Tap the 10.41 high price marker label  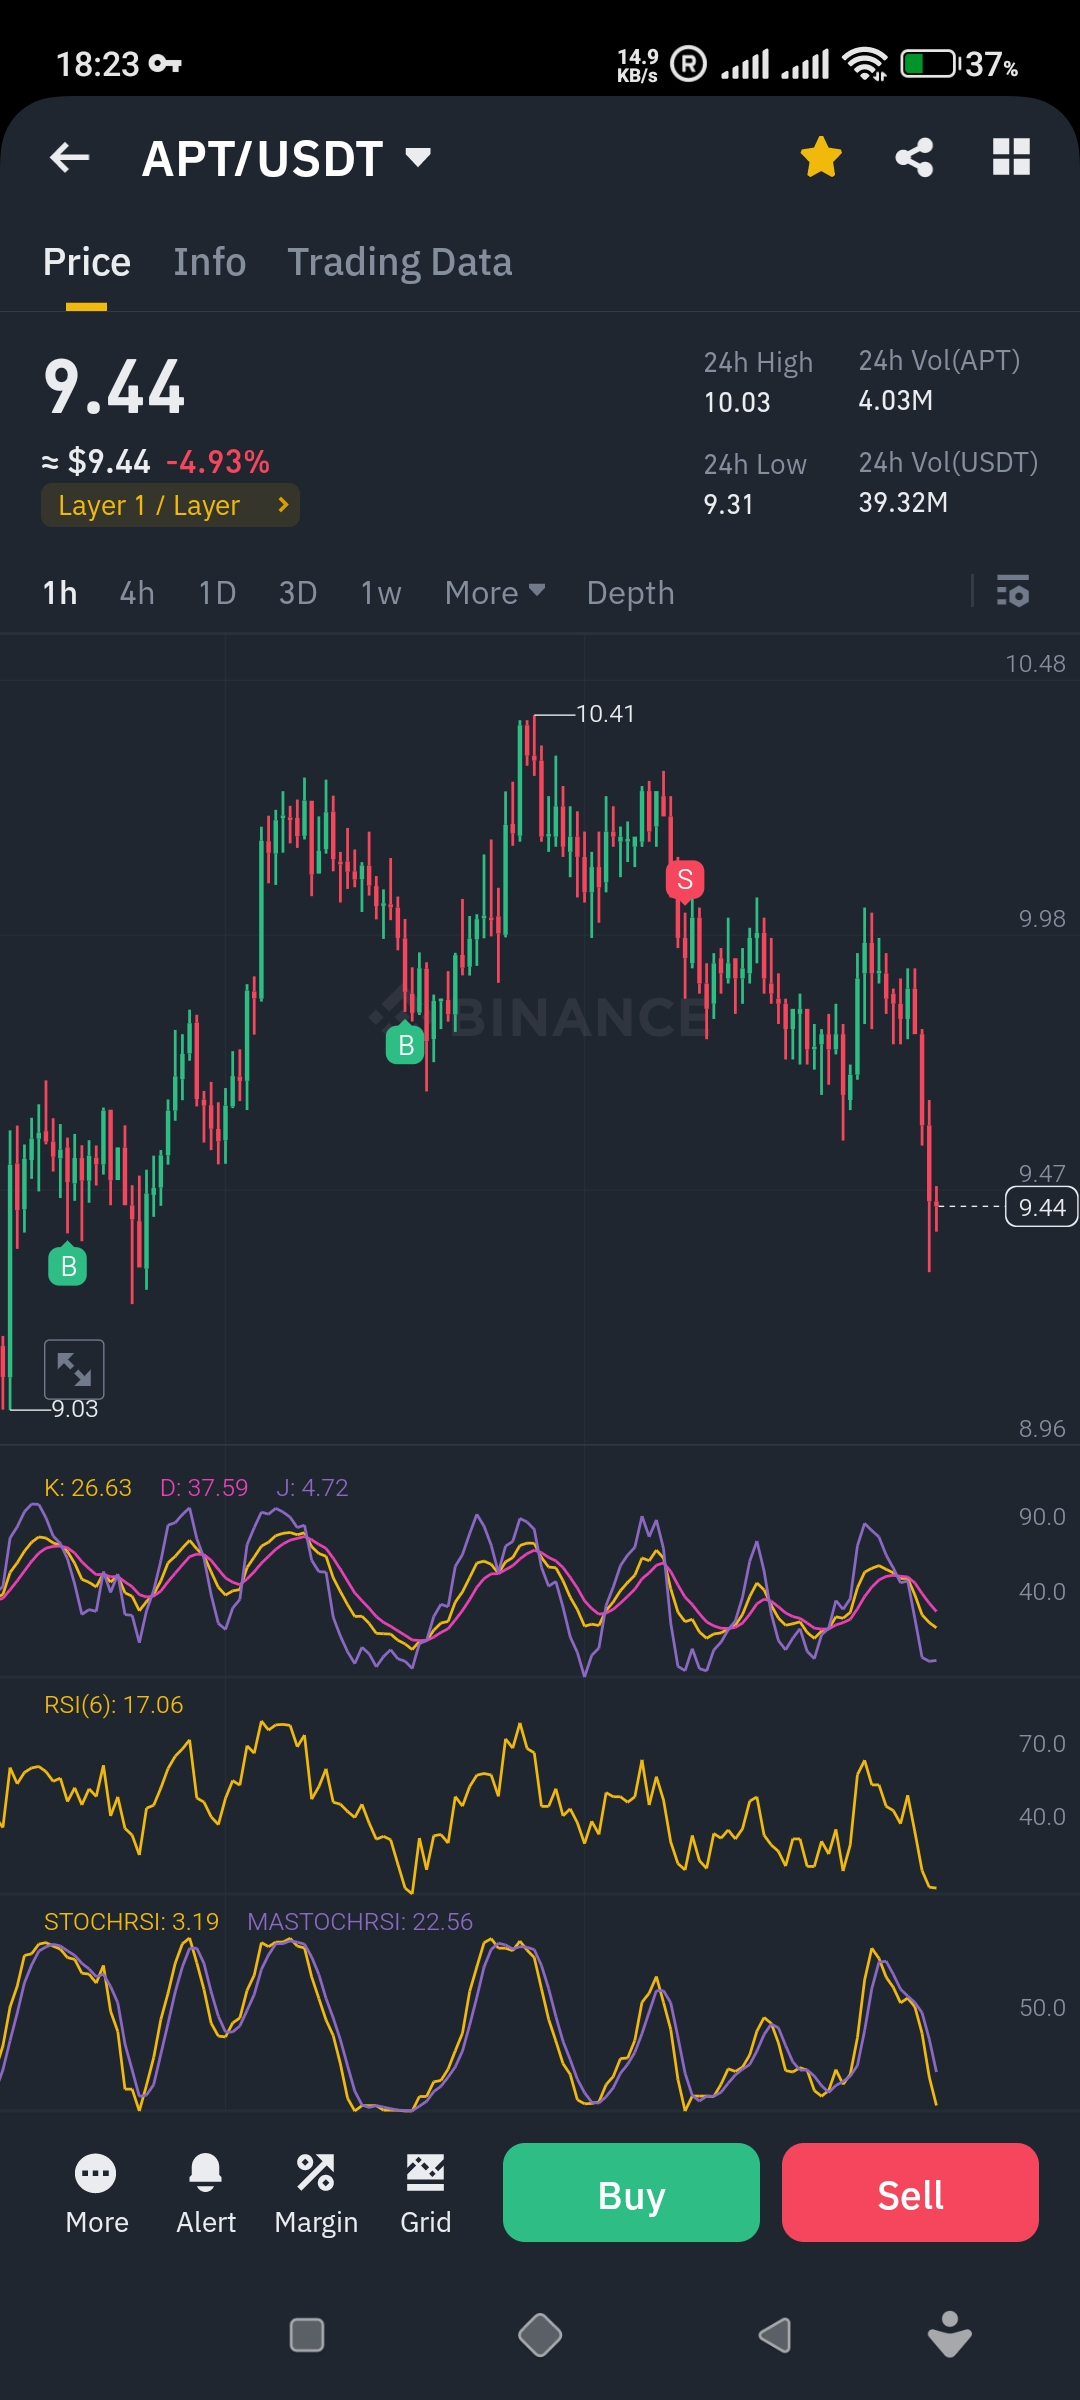click(x=605, y=714)
